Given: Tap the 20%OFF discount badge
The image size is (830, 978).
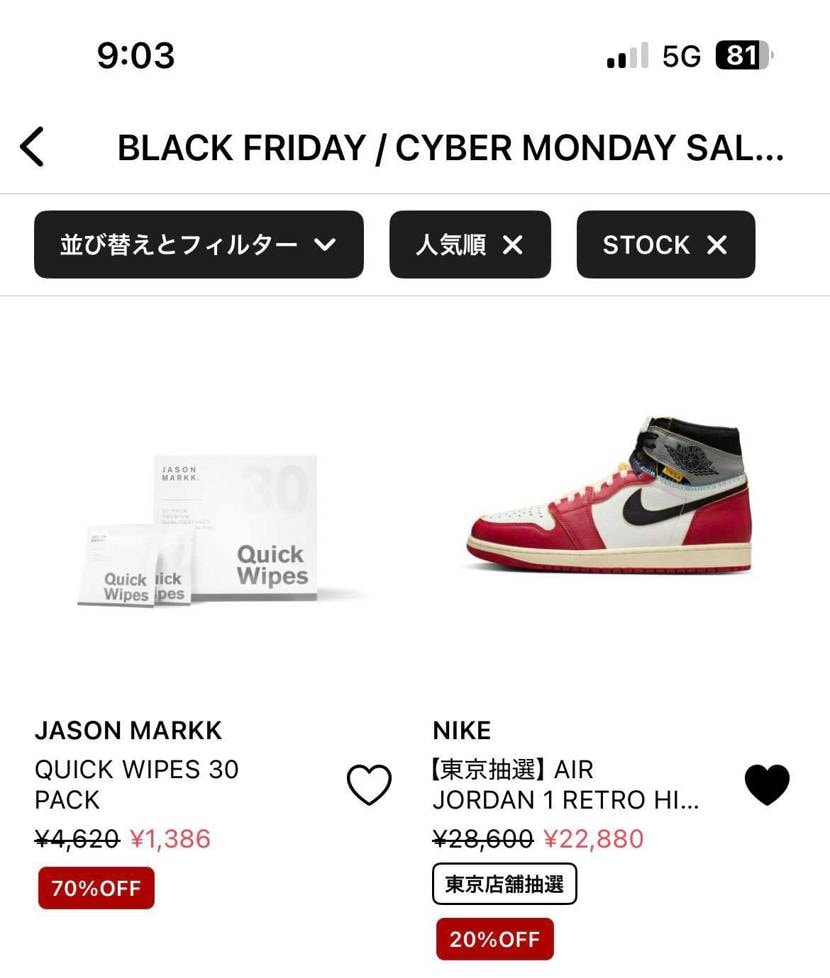Looking at the screenshot, I should pyautogui.click(x=494, y=939).
